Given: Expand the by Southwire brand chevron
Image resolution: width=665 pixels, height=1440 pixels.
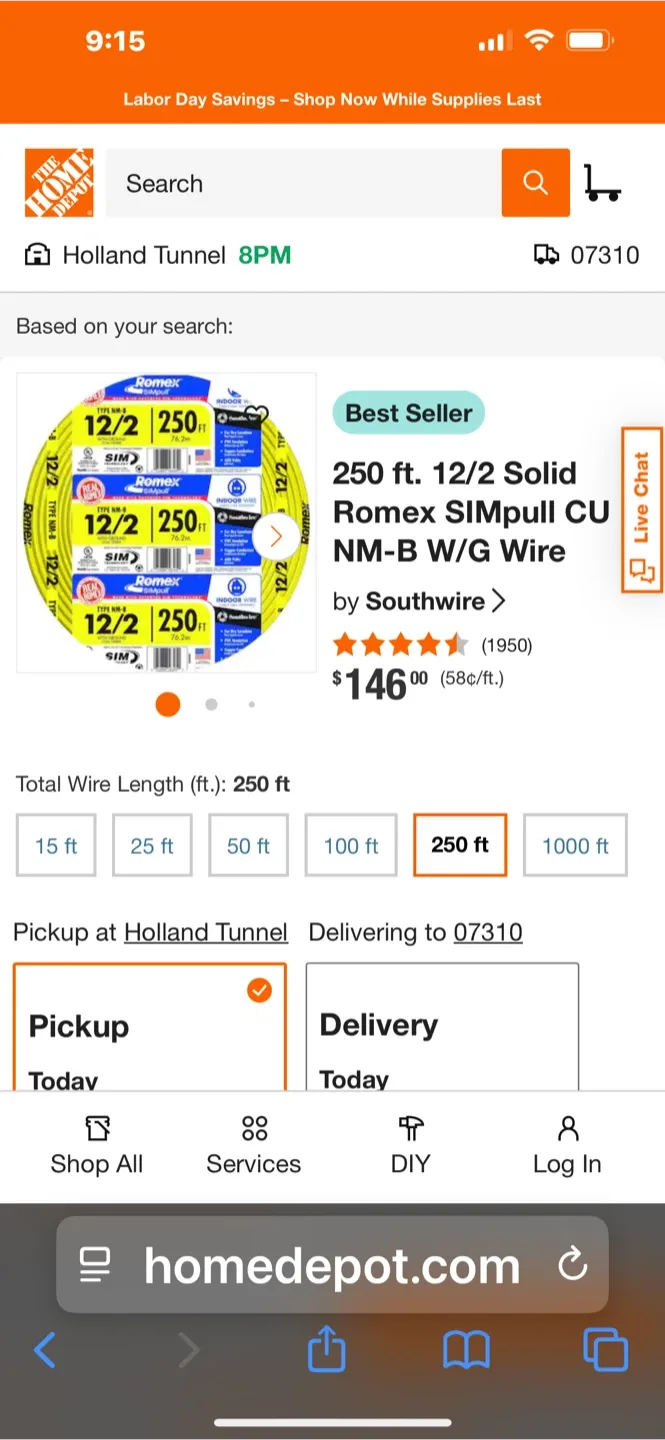Looking at the screenshot, I should pyautogui.click(x=499, y=601).
